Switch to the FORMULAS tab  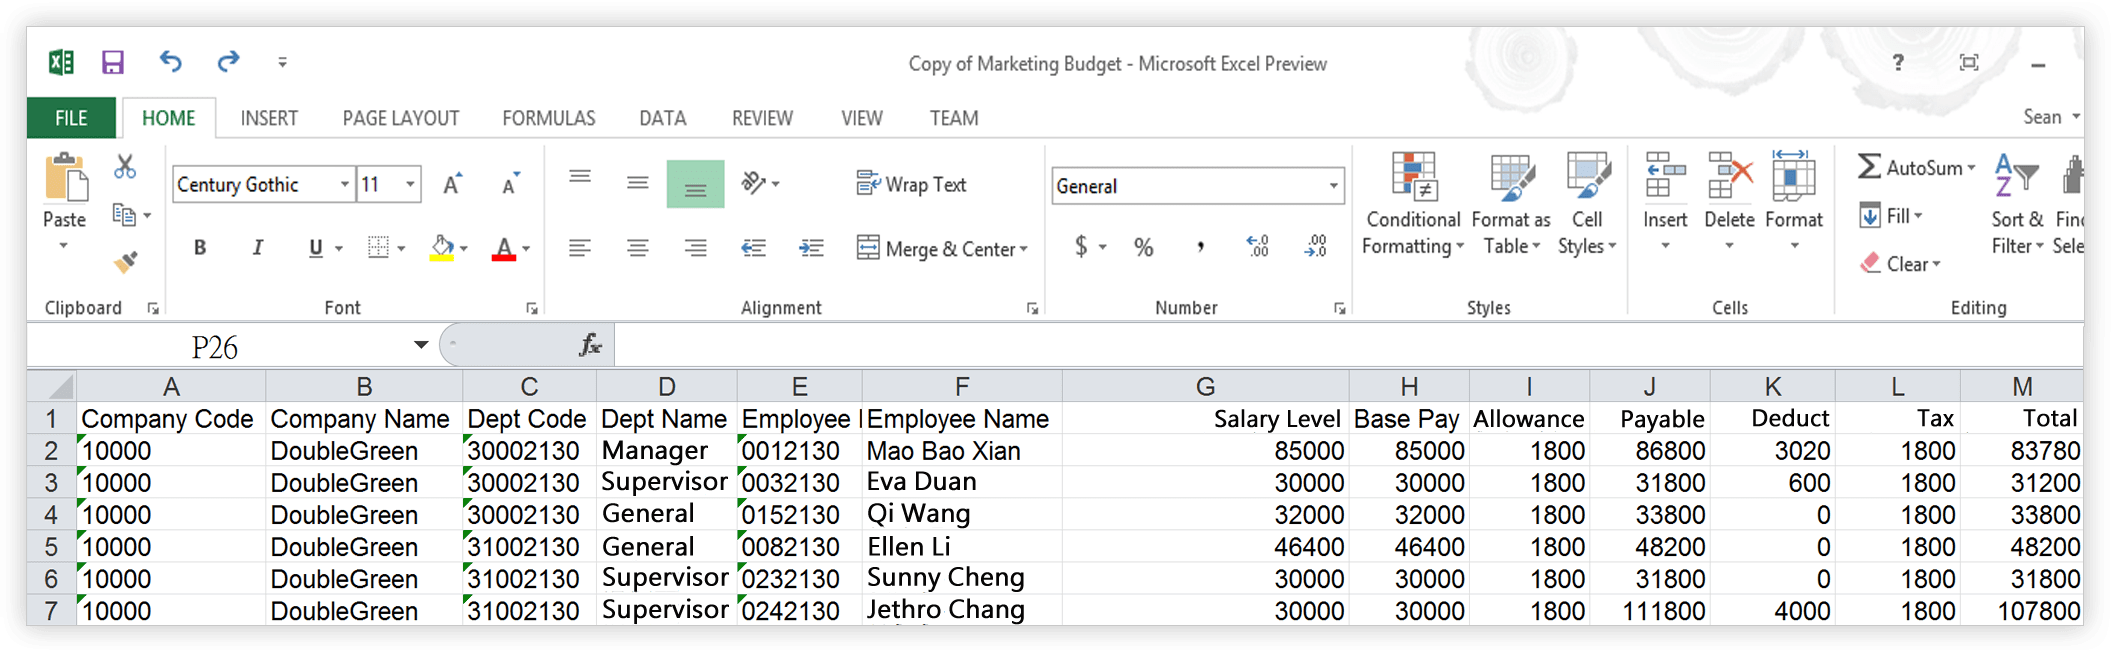[549, 118]
